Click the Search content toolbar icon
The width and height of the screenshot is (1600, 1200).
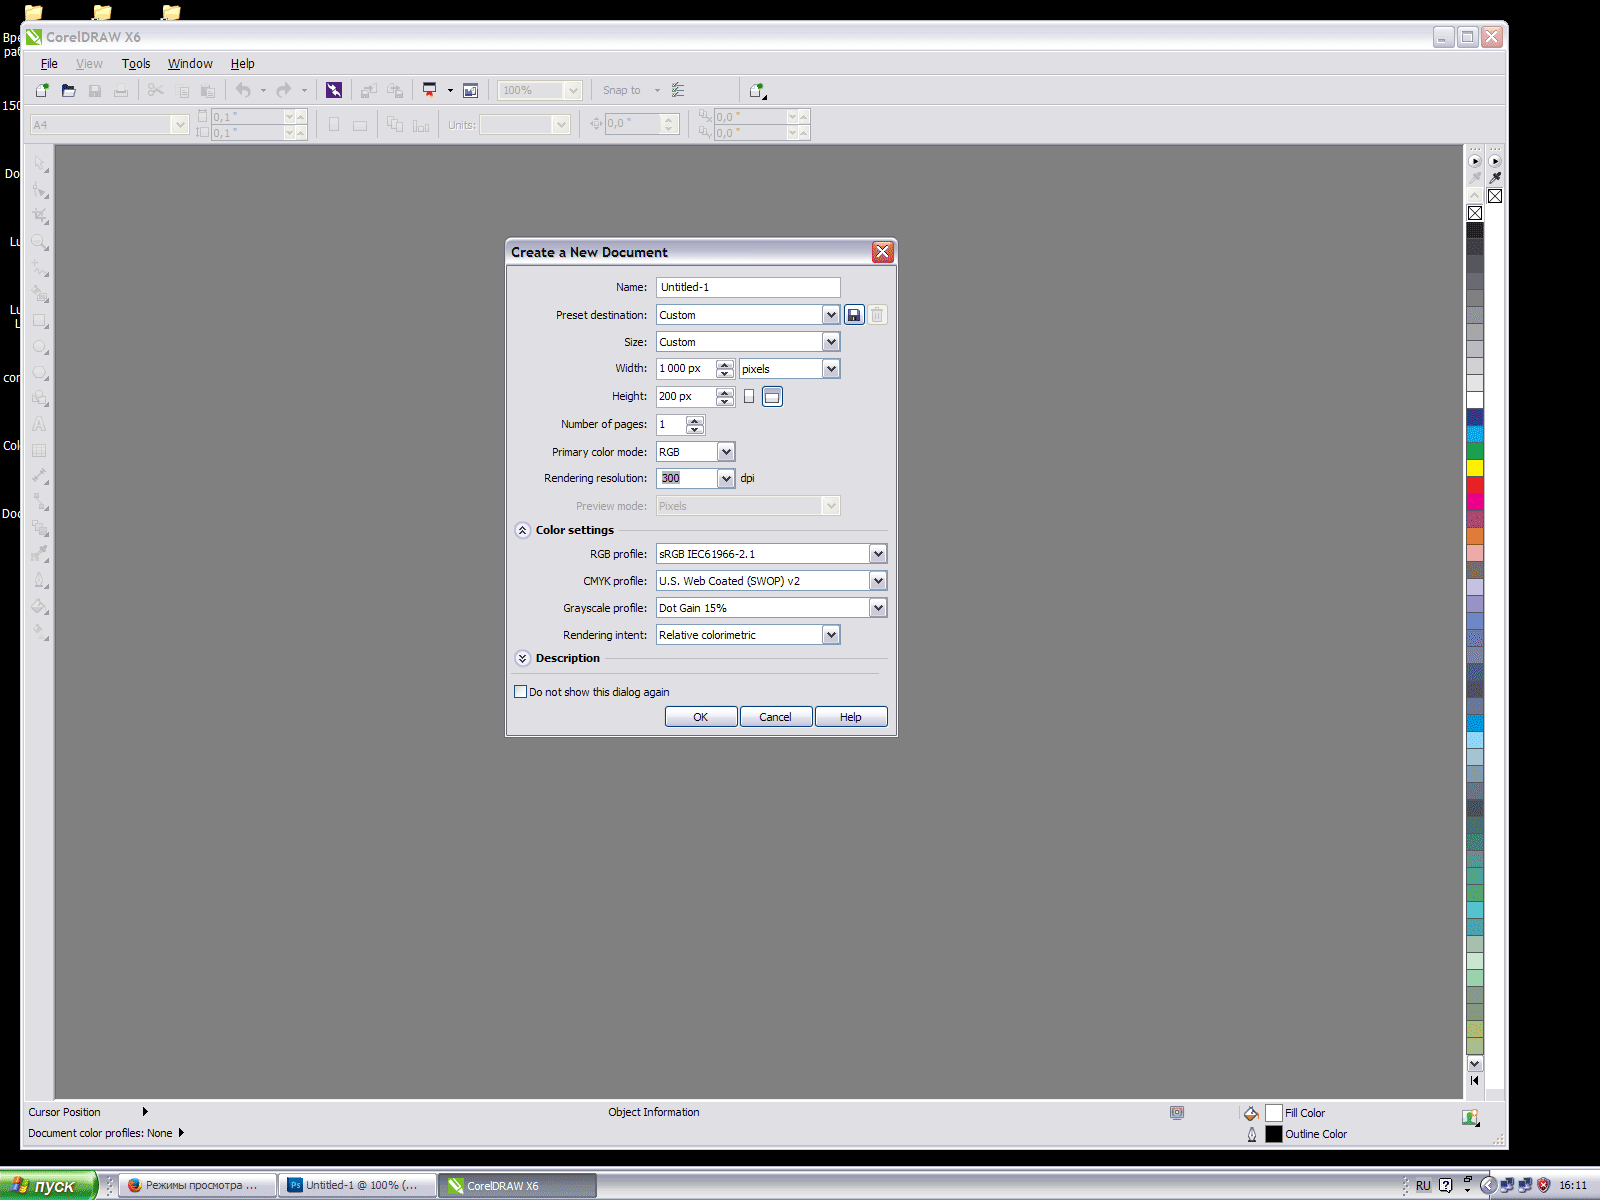point(334,90)
